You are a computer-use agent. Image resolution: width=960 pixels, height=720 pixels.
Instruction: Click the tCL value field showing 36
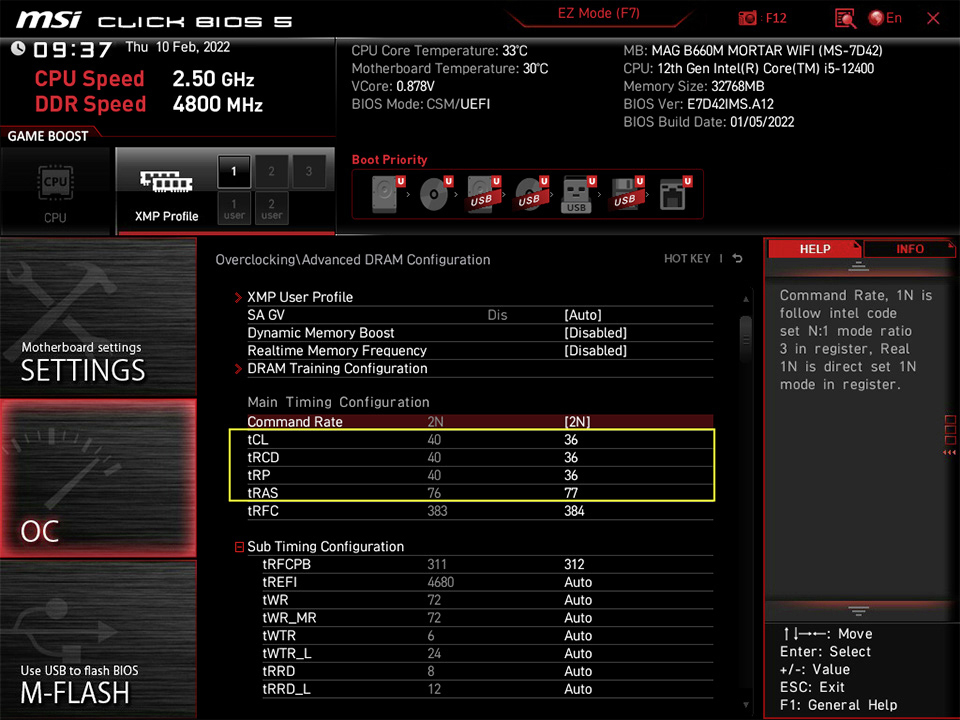571,440
